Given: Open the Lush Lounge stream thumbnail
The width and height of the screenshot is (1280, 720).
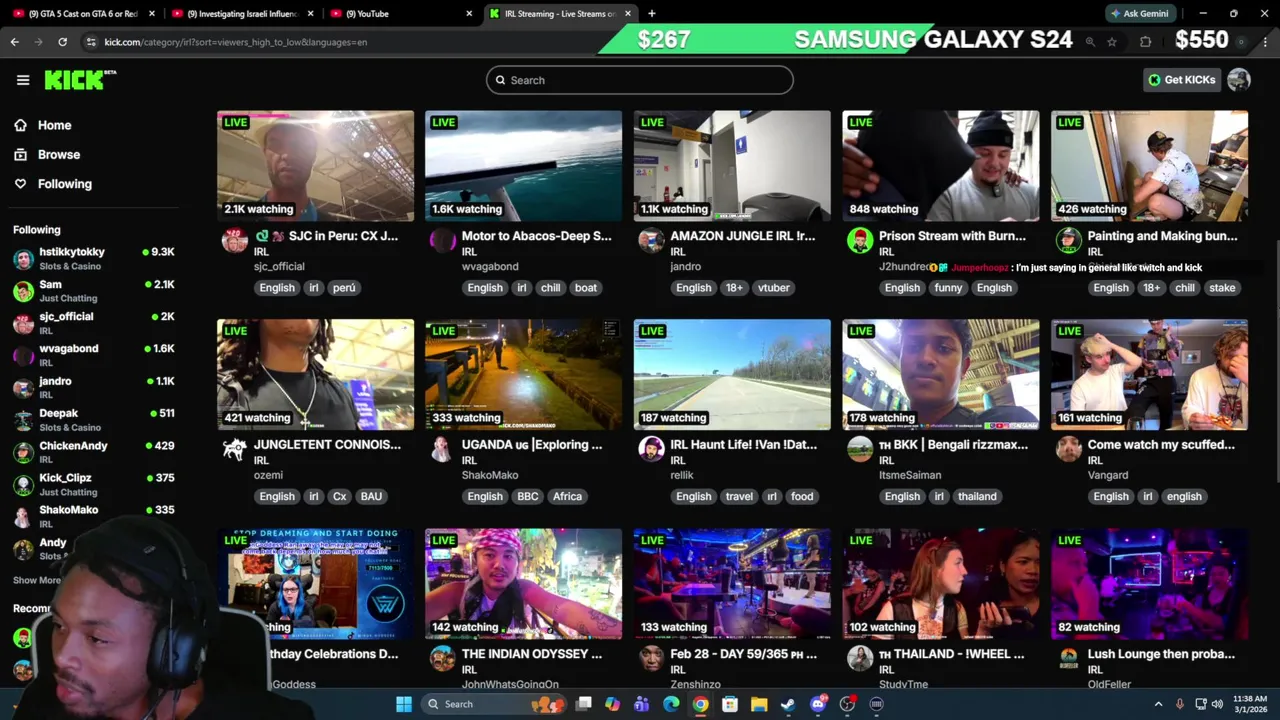Looking at the screenshot, I should [x=1149, y=584].
